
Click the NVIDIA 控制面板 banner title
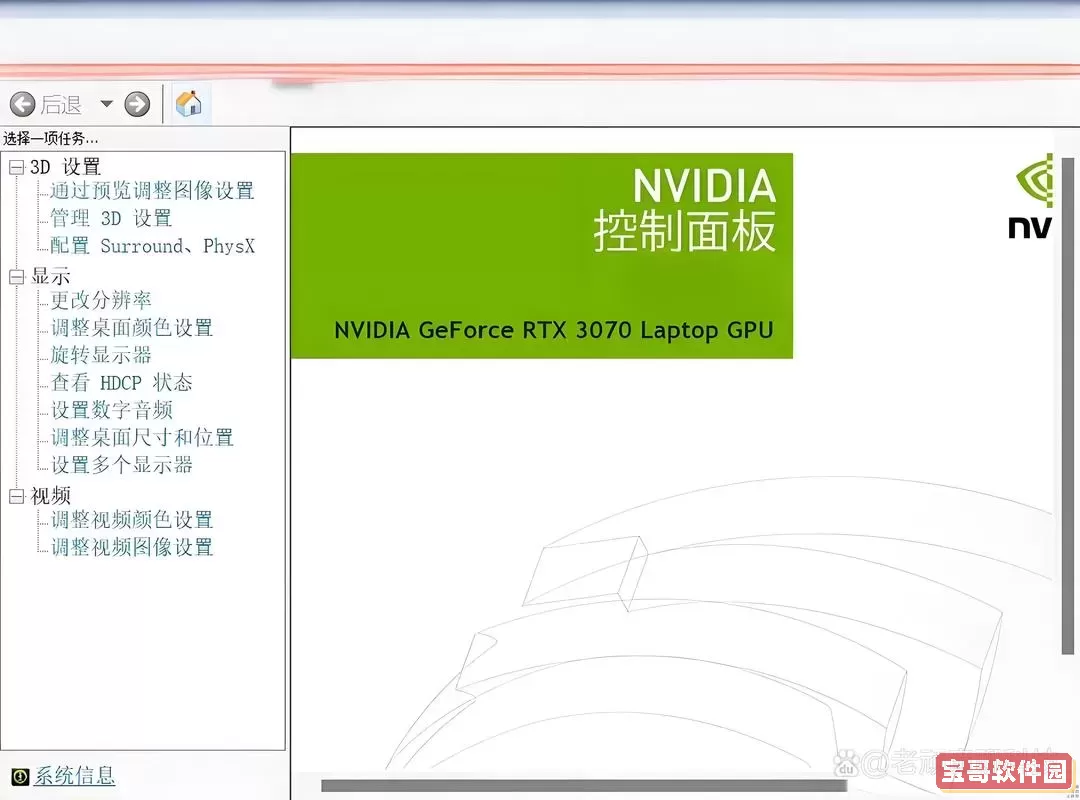coord(685,209)
